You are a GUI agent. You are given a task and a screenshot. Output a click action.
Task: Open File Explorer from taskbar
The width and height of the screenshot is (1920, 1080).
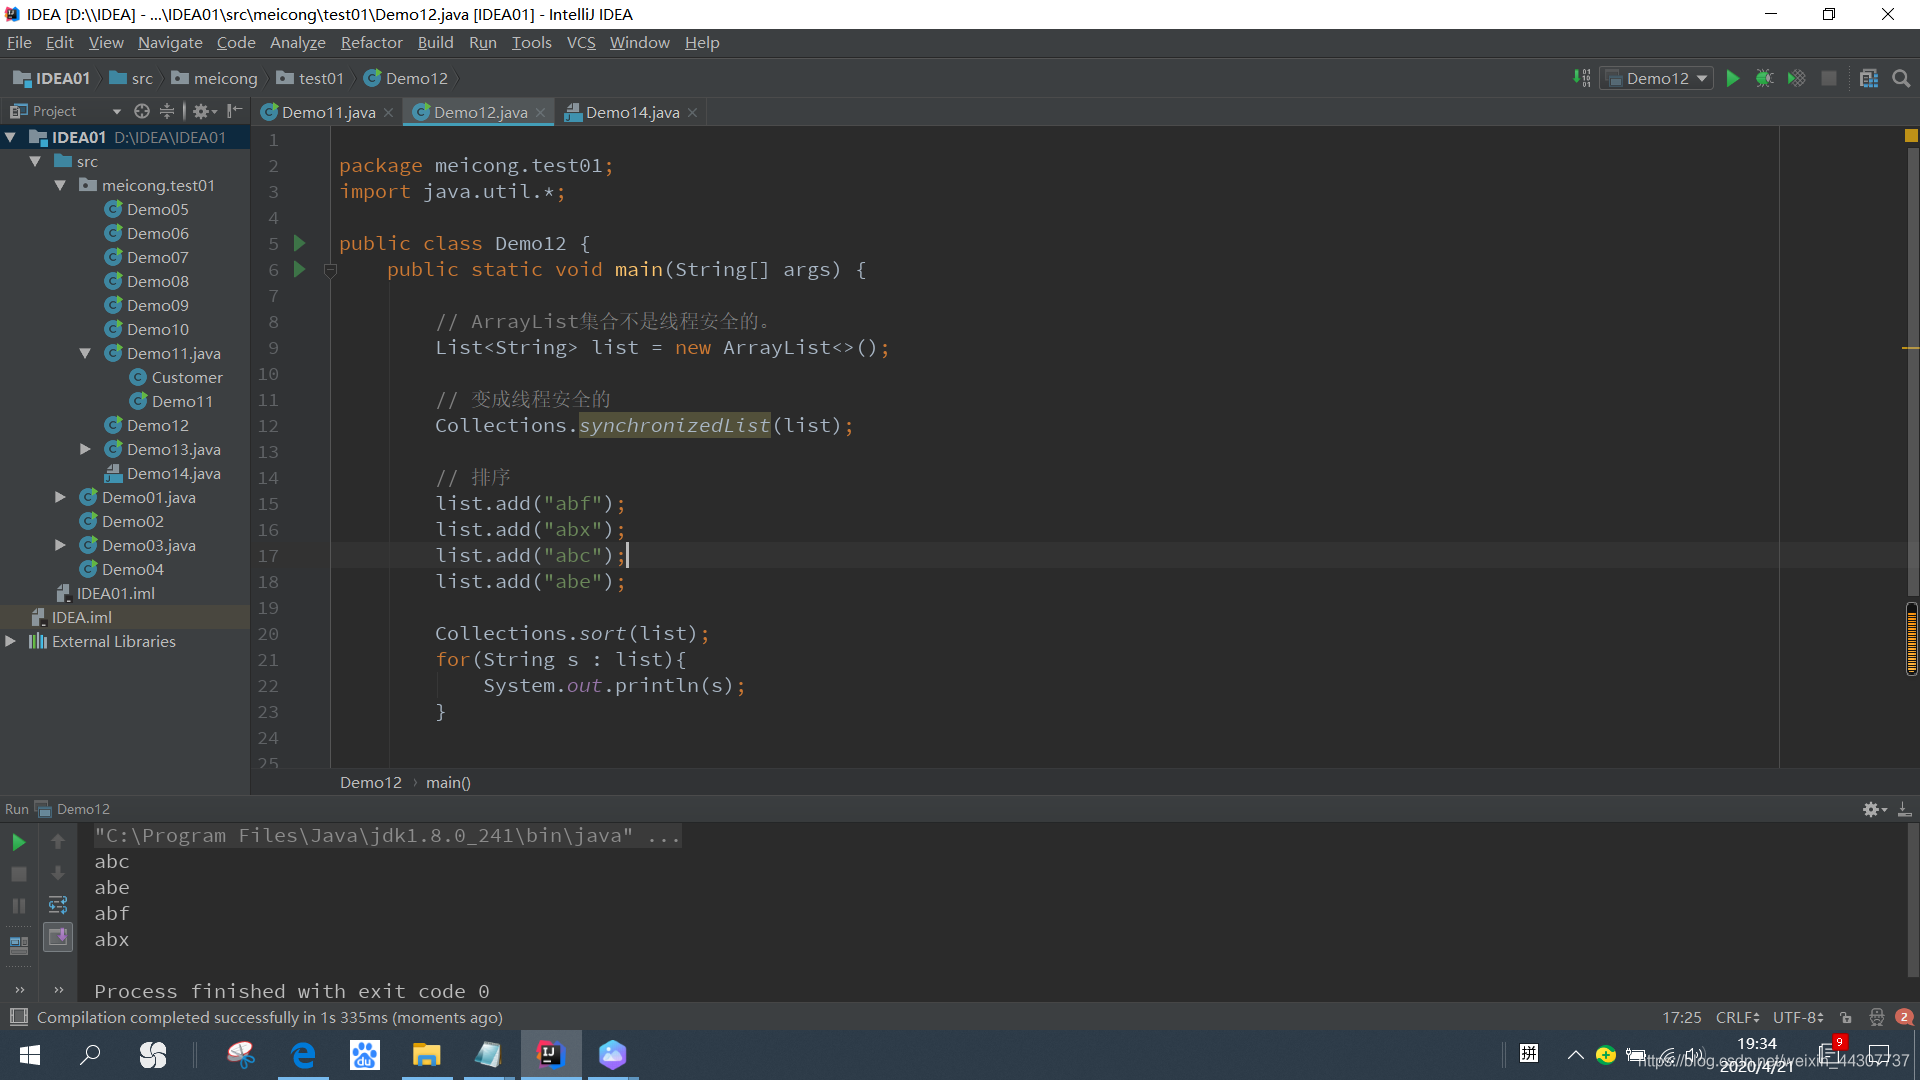point(427,1055)
